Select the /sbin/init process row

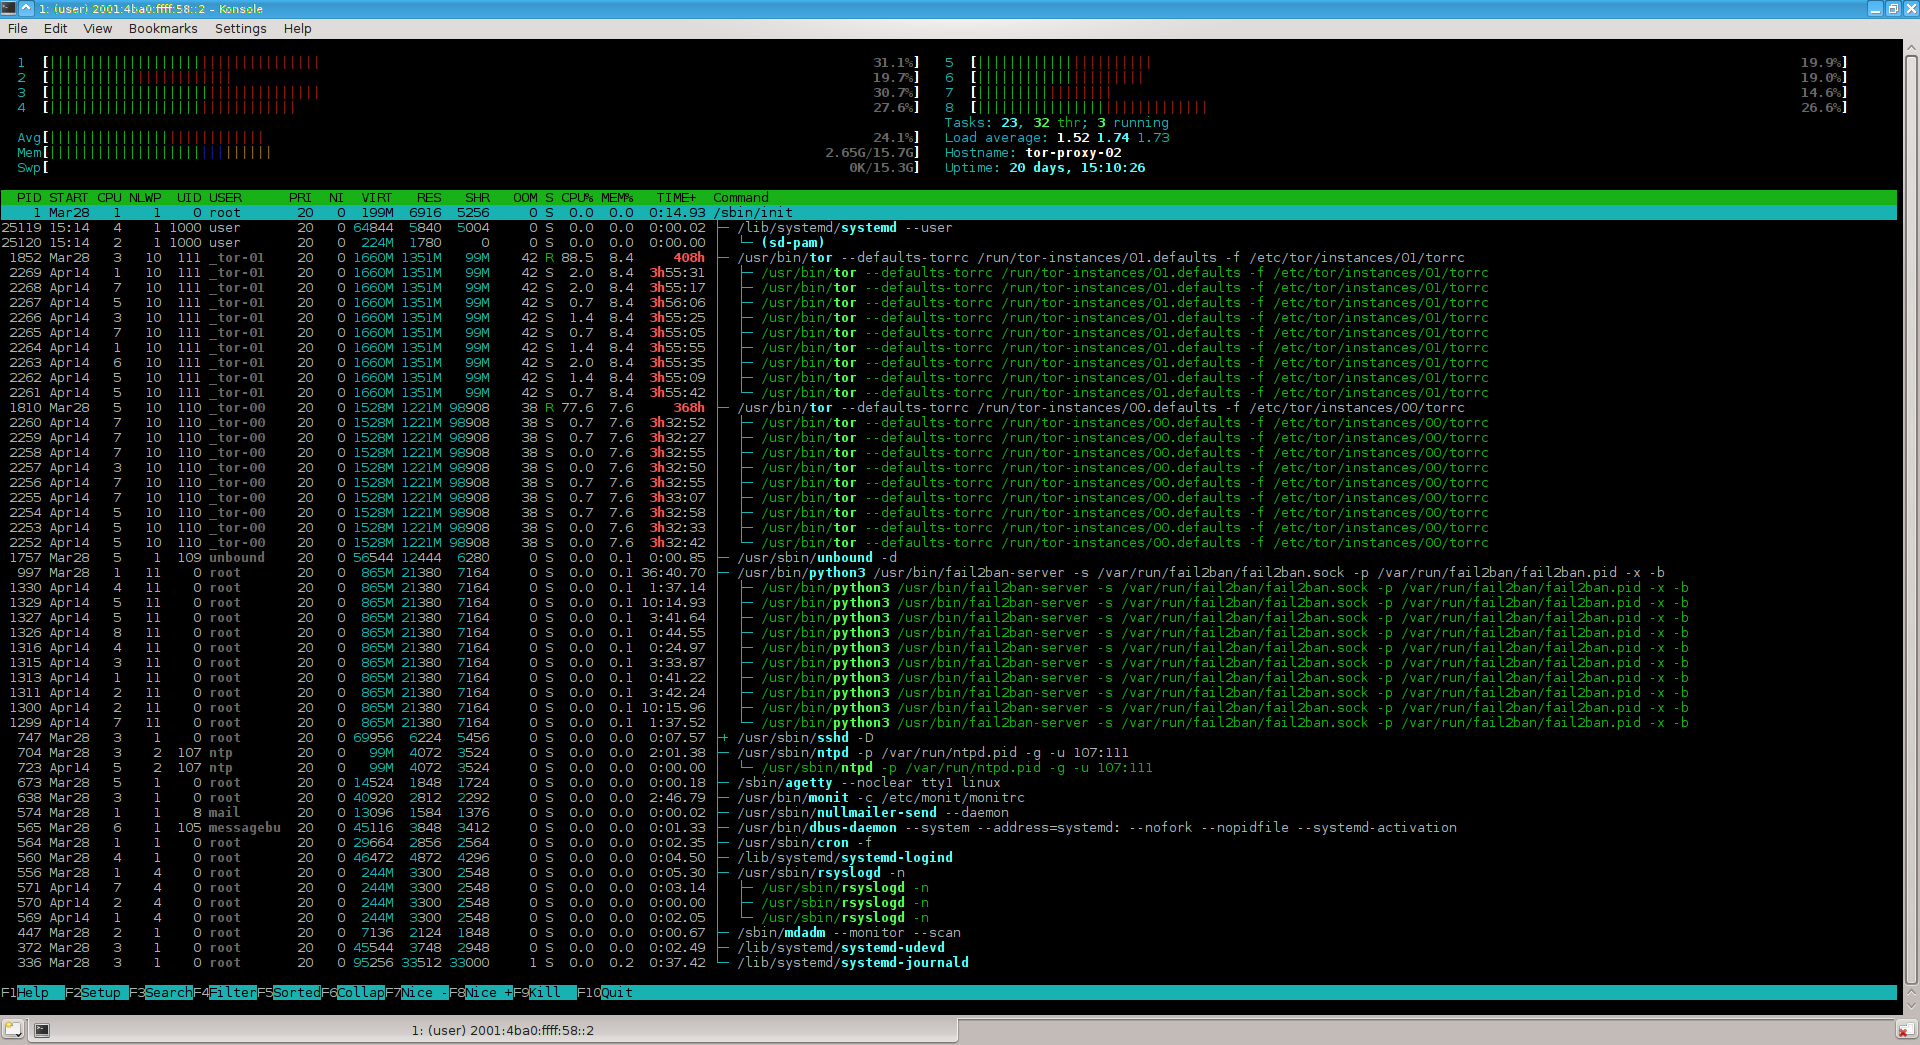coord(949,212)
